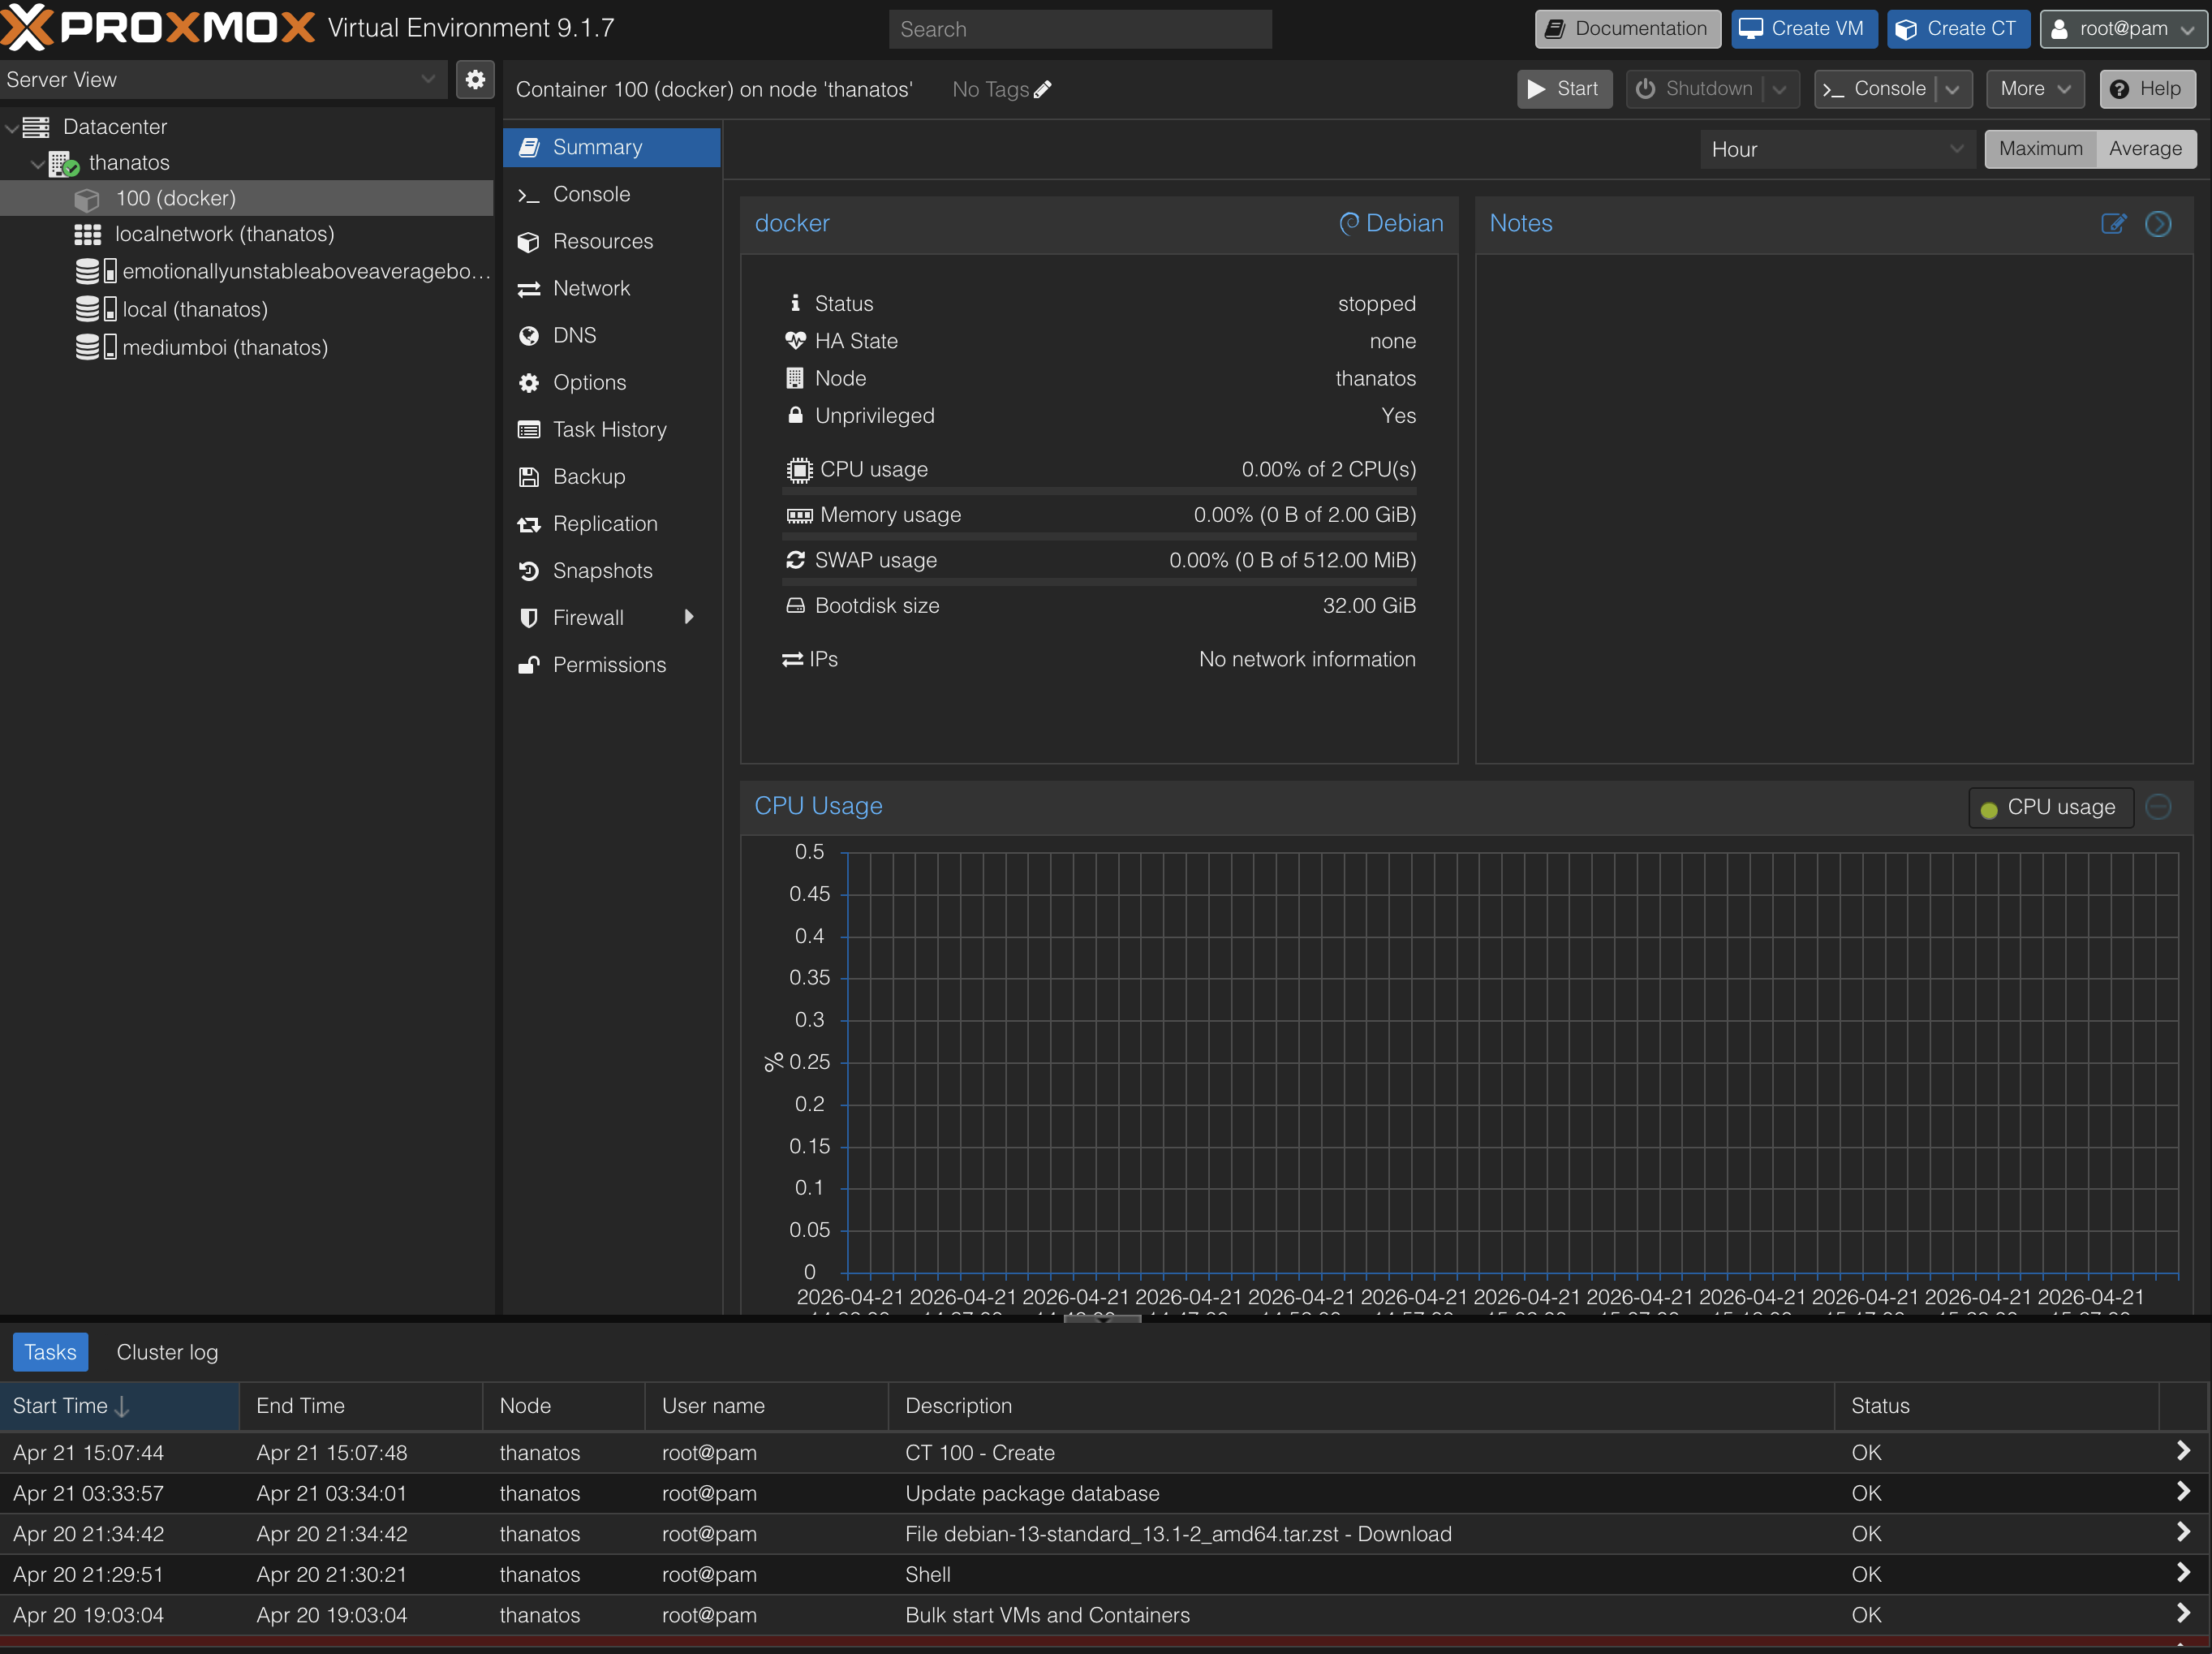Click the SWAP usage progress bar
The width and height of the screenshot is (2212, 1654).
coord(1099,581)
